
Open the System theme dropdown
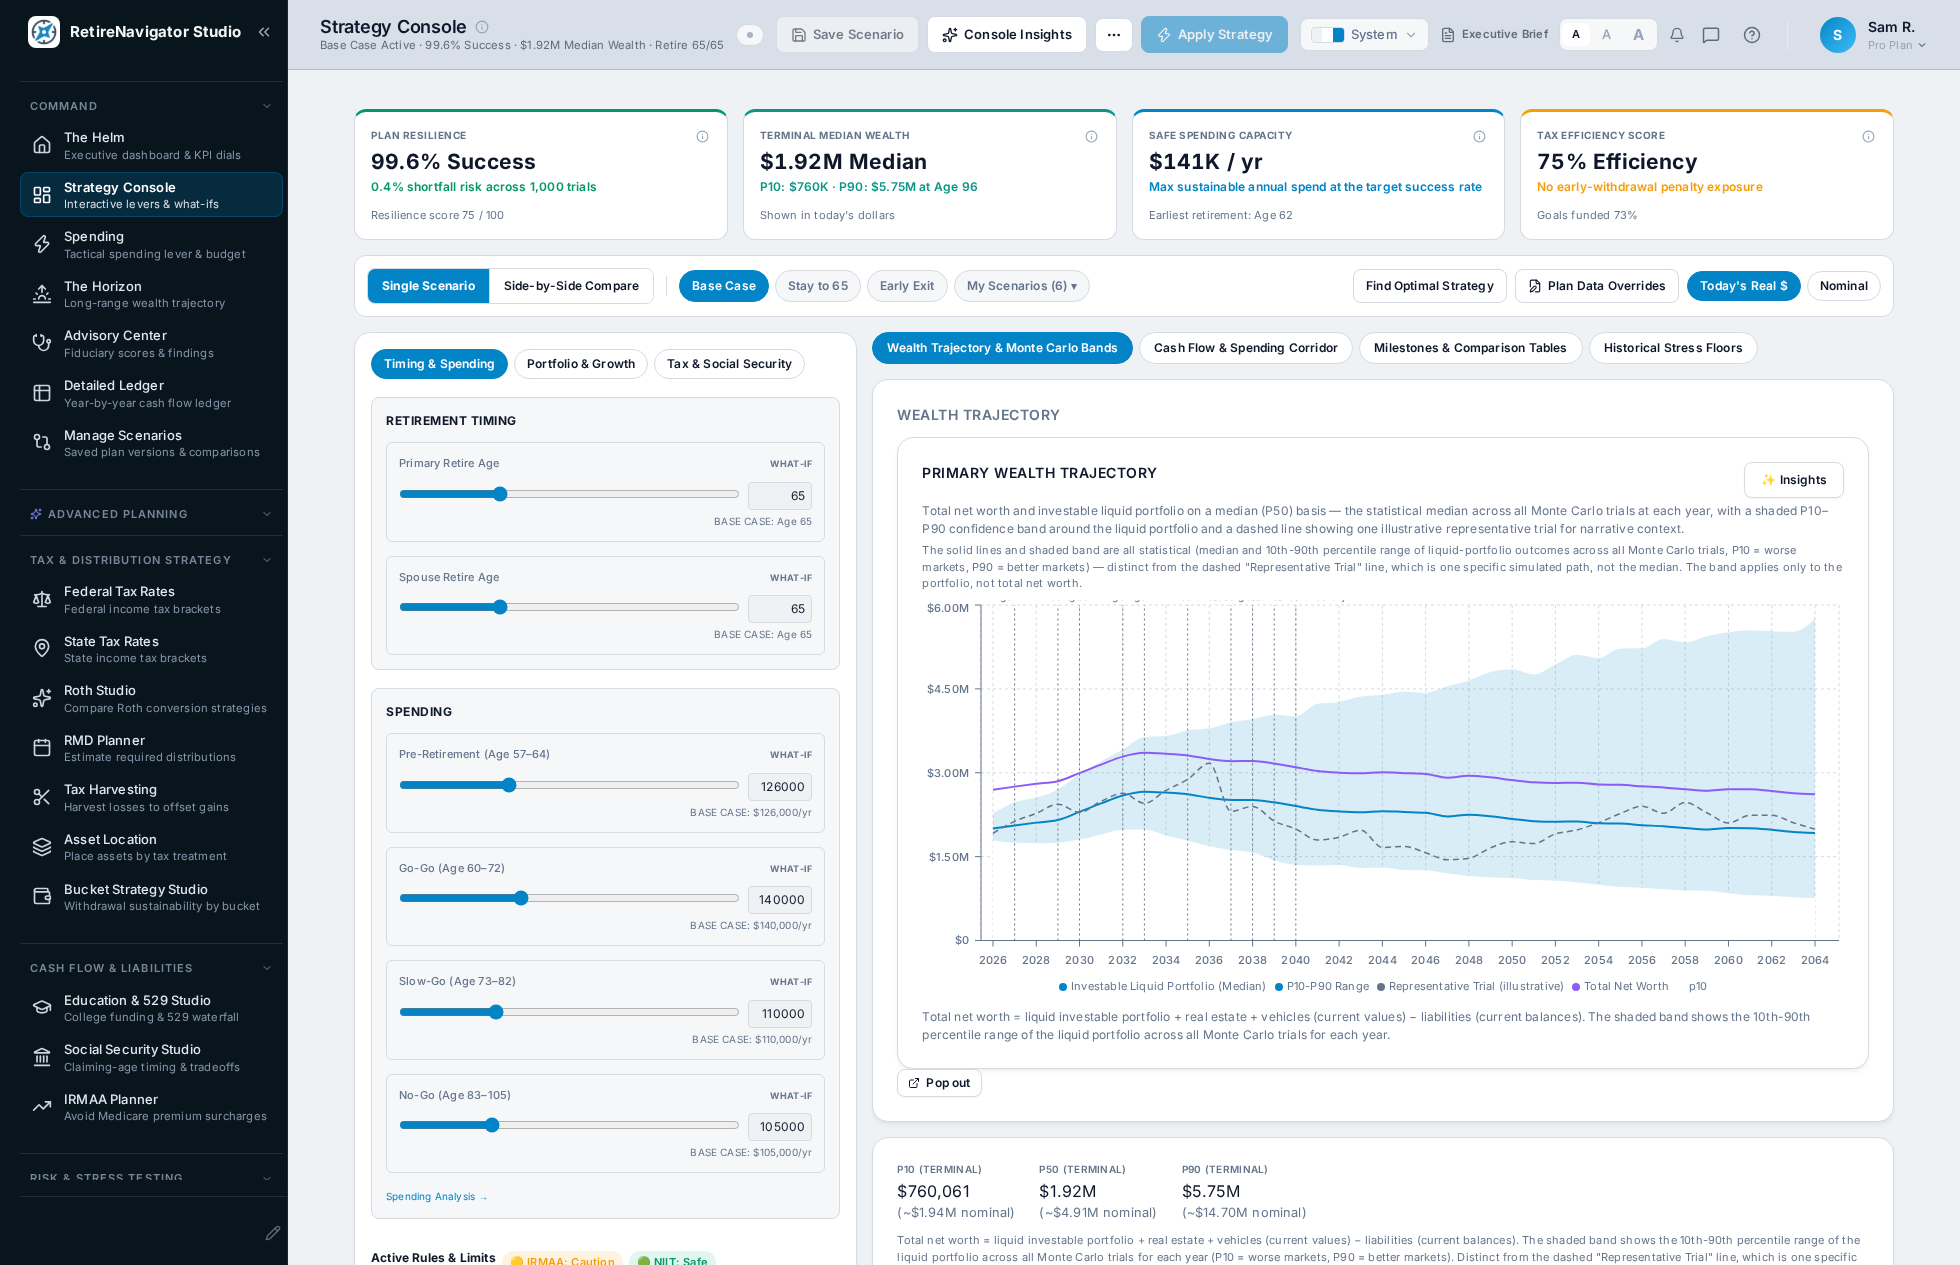(1364, 35)
